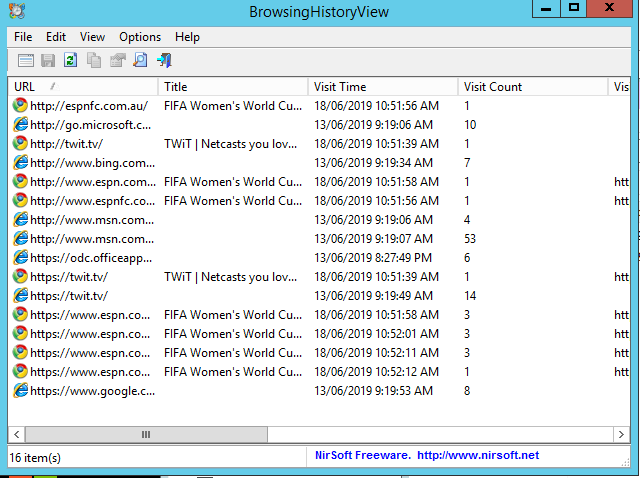Open the Advanced Options toolbar icon

click(26, 61)
